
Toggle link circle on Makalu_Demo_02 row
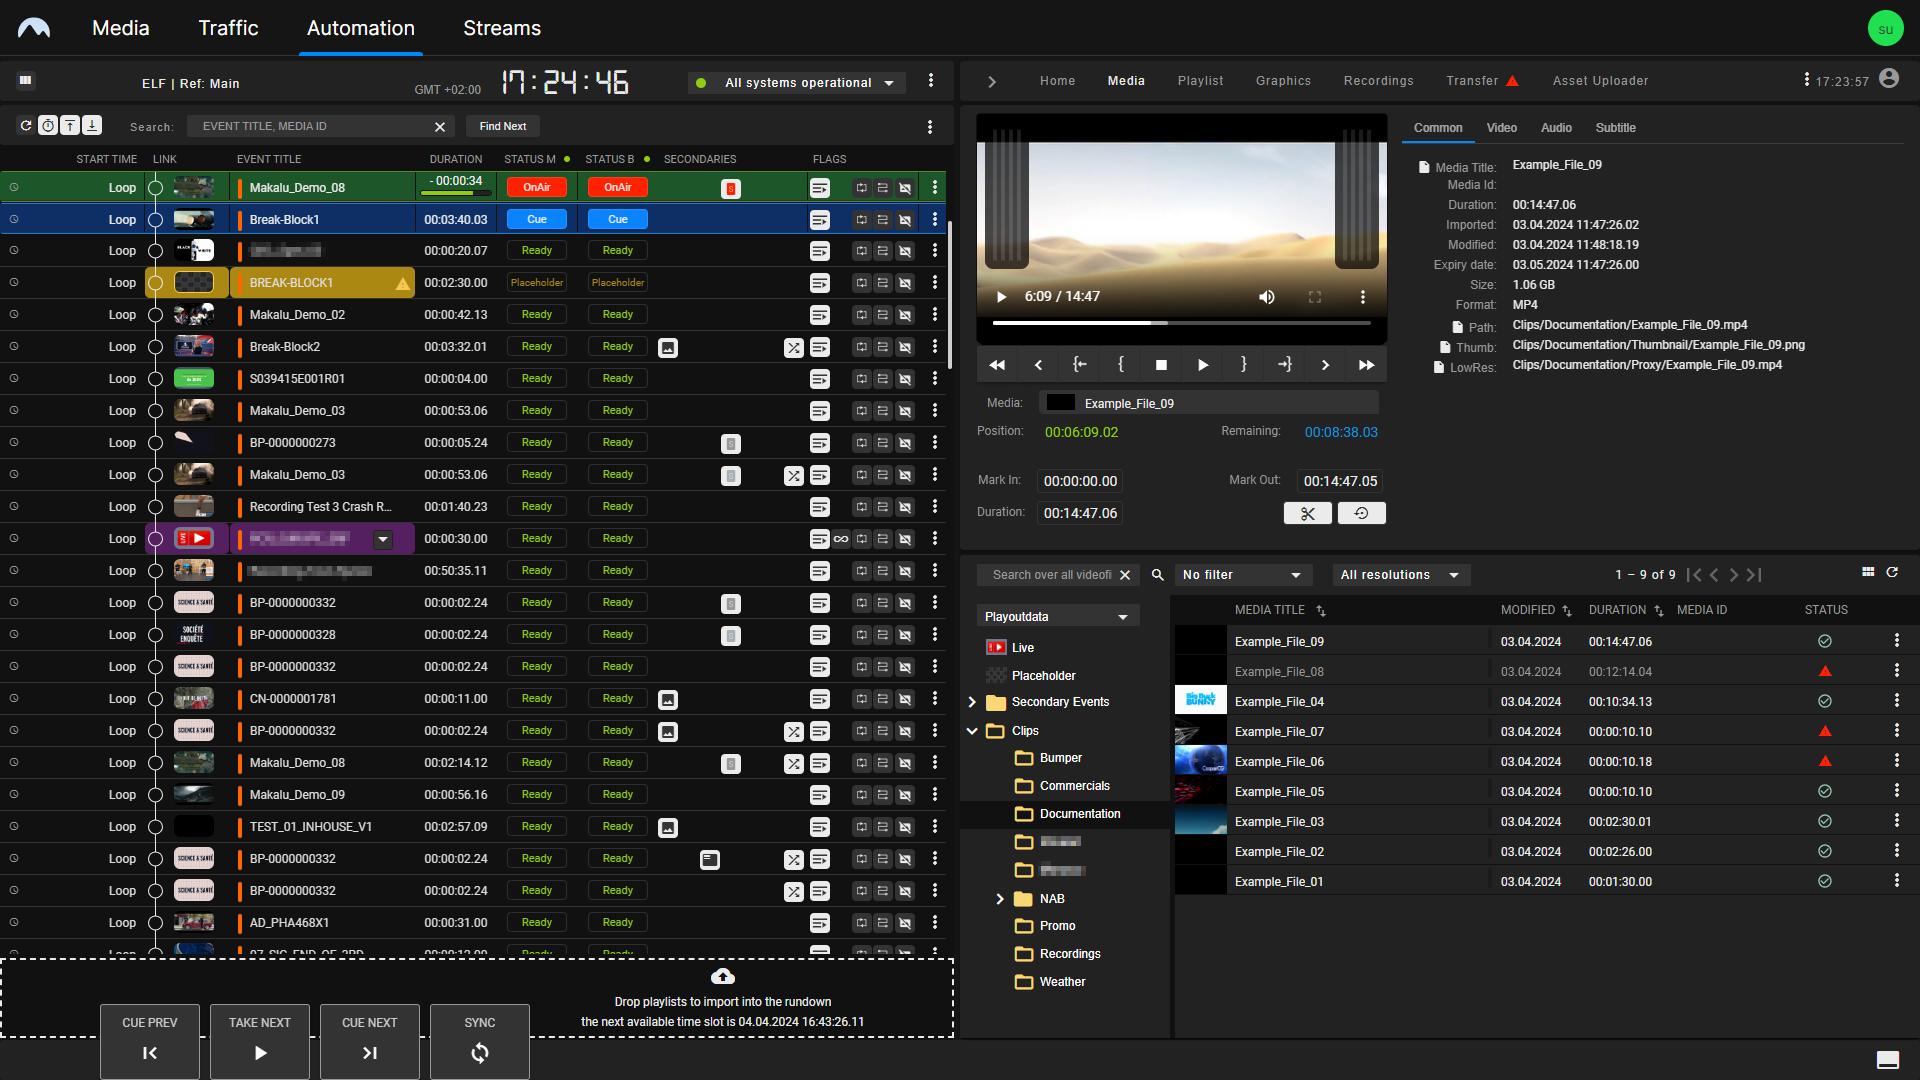click(x=155, y=315)
